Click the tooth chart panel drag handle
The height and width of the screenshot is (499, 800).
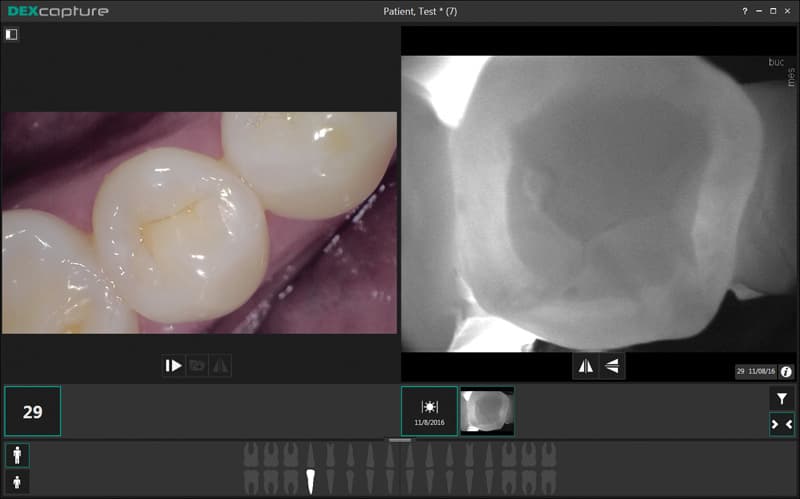click(400, 440)
